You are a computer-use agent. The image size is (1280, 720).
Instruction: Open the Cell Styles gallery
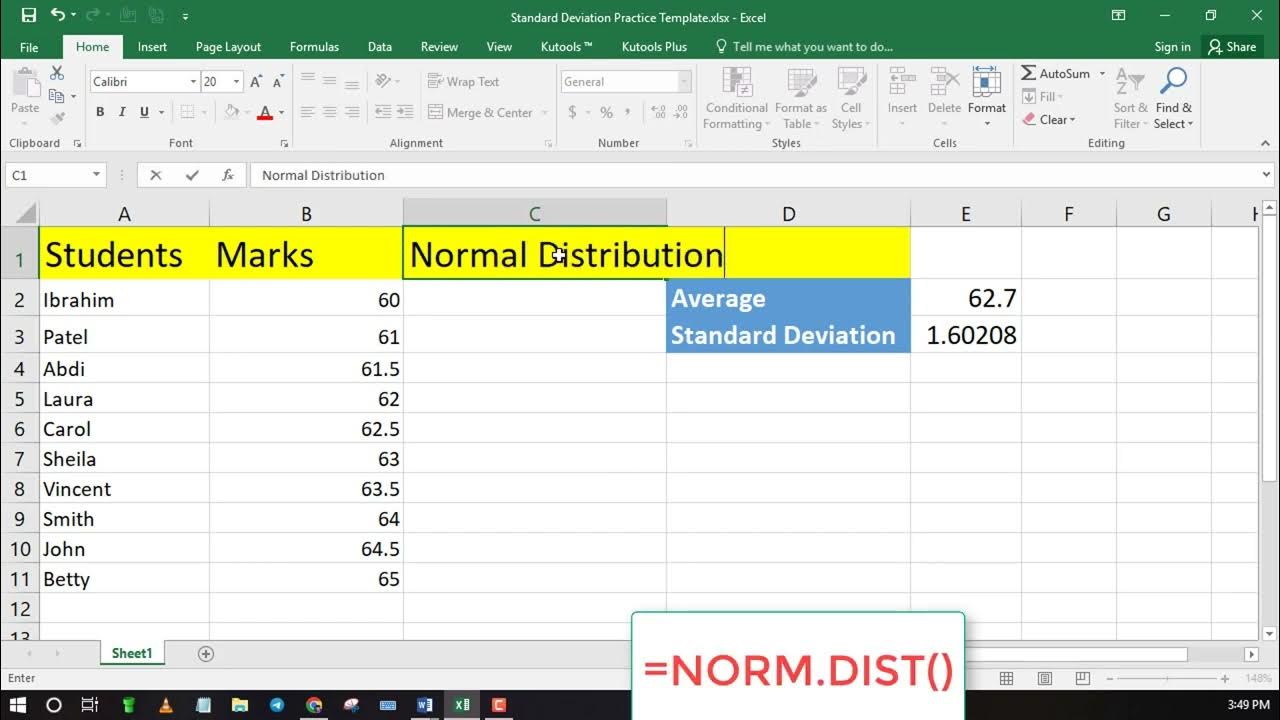point(851,97)
